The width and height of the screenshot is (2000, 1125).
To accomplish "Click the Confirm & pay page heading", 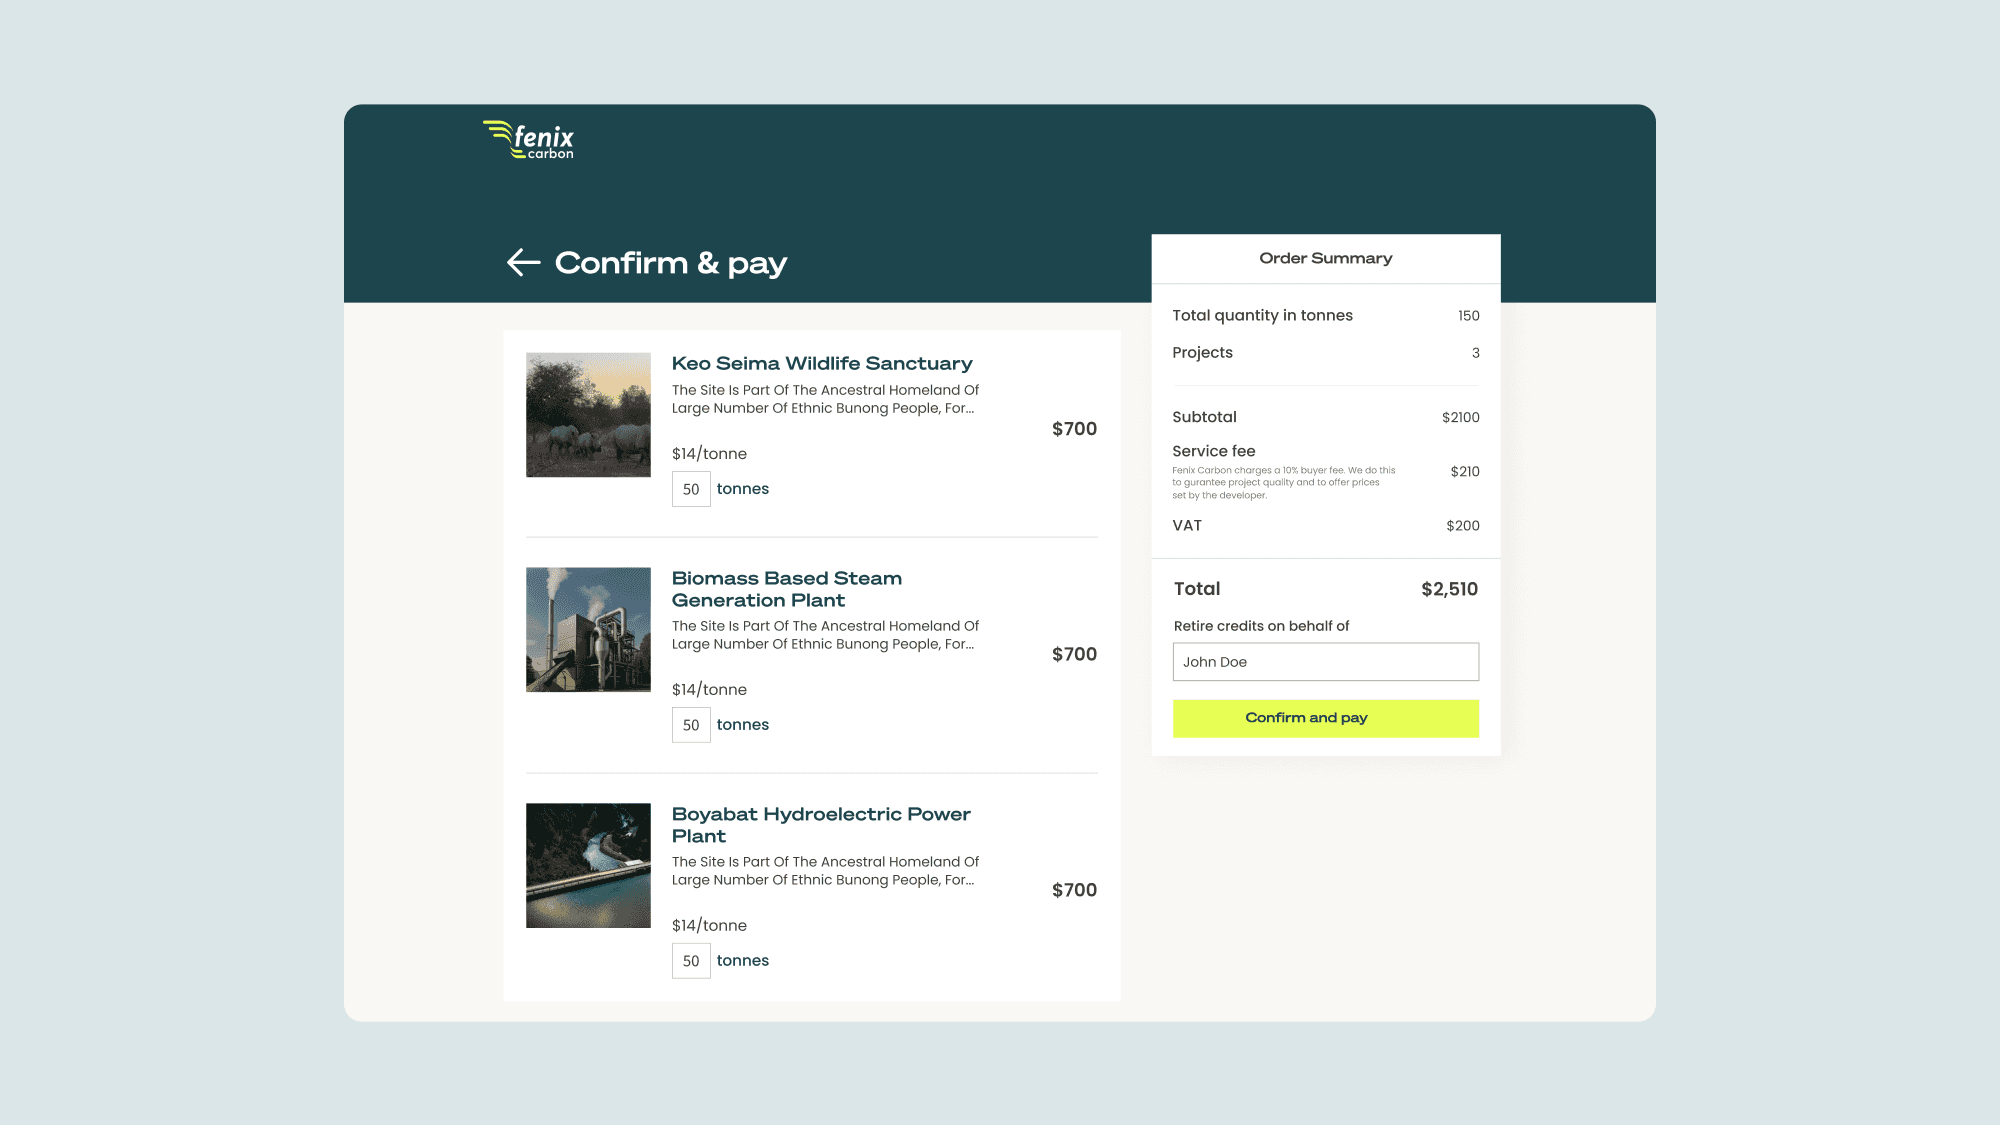I will point(670,263).
